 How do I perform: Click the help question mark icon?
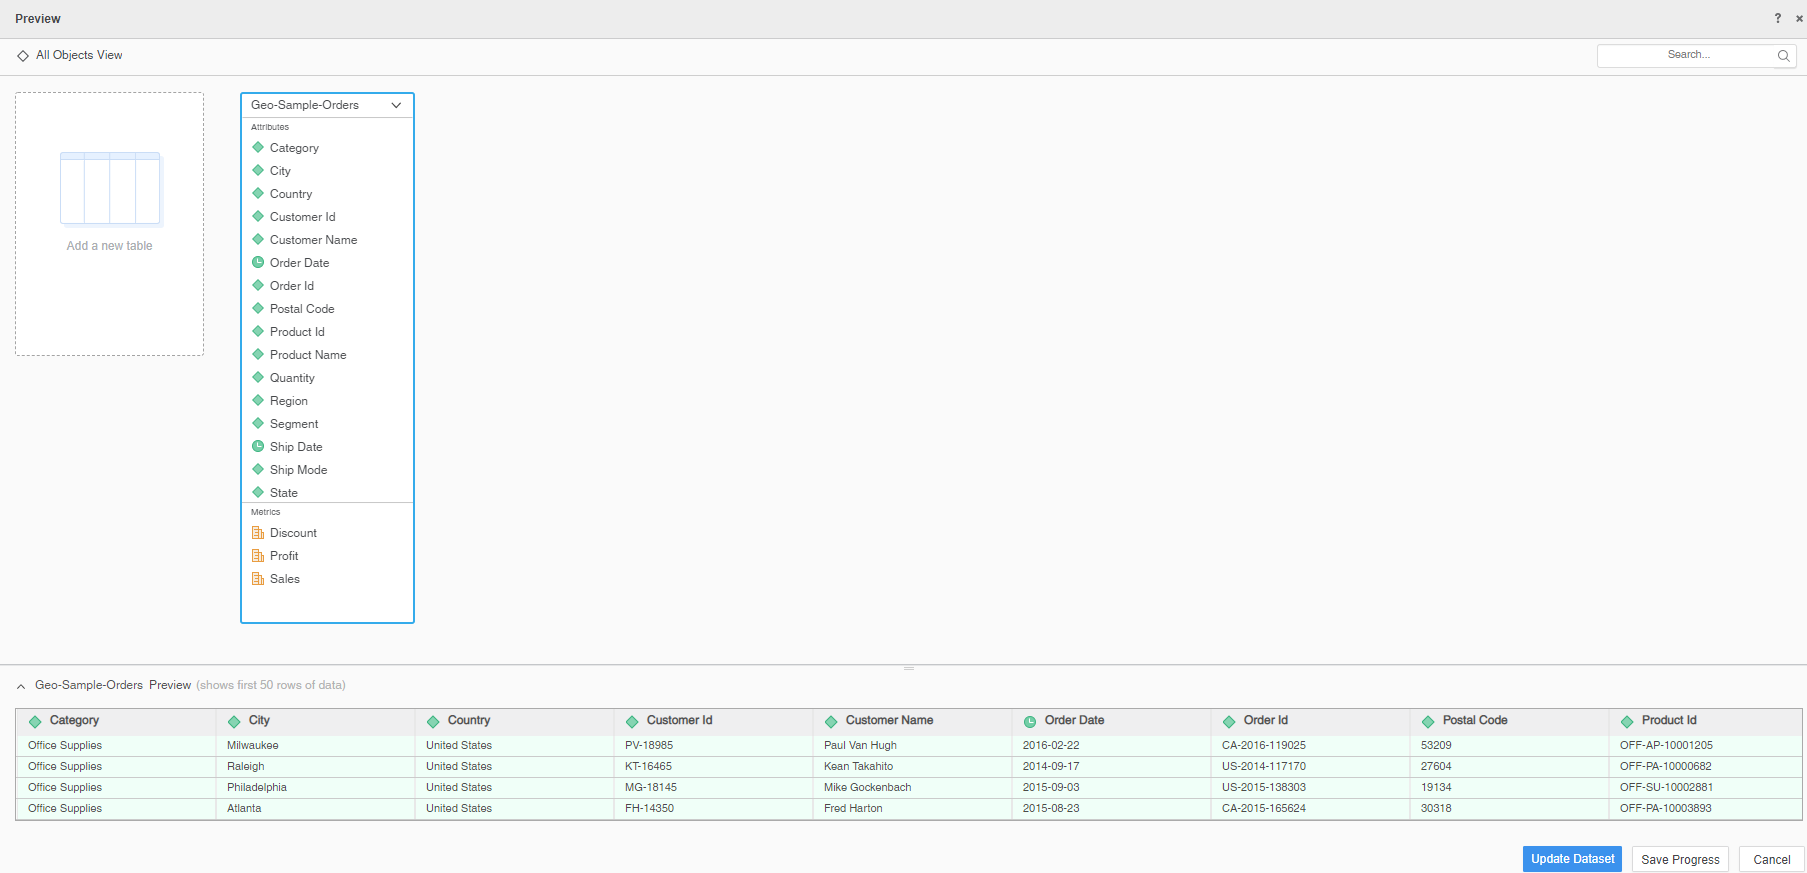pyautogui.click(x=1777, y=18)
